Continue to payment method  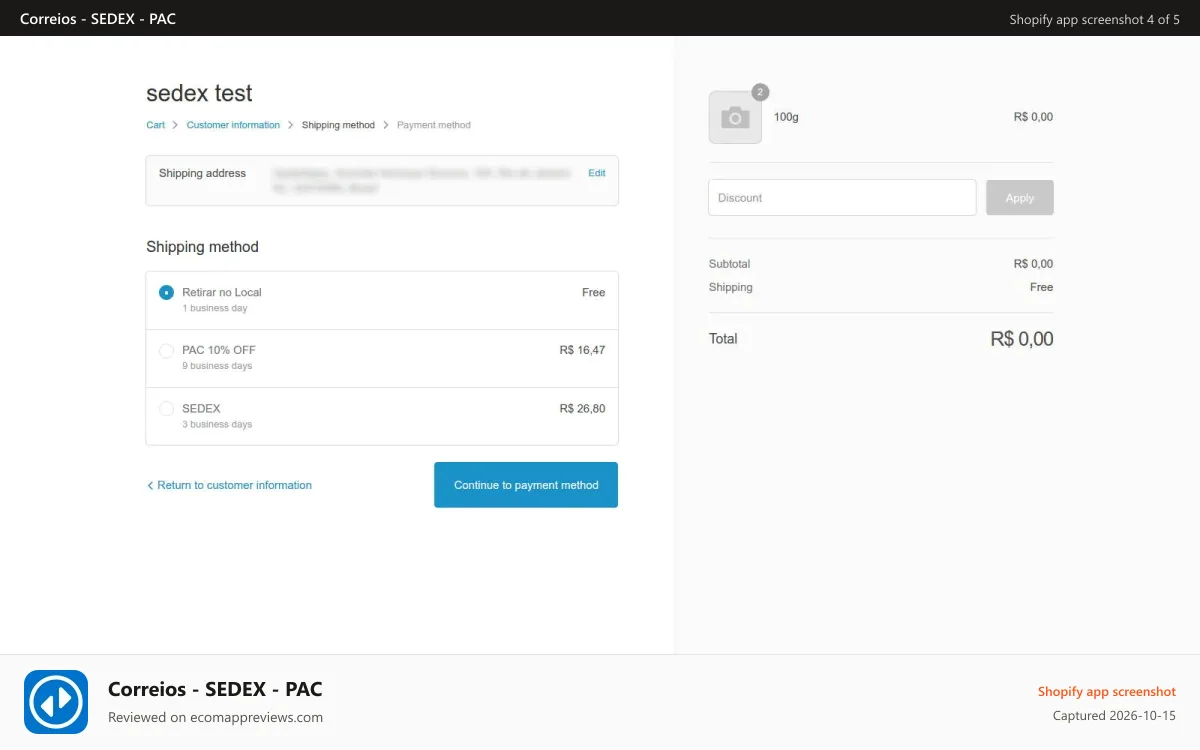(x=526, y=485)
